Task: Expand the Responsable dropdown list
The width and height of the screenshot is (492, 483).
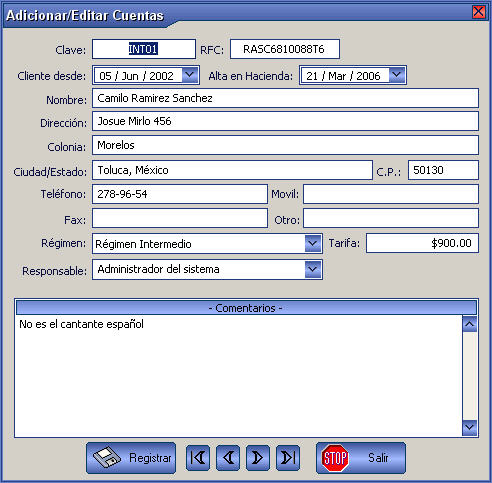Action: click(313, 269)
